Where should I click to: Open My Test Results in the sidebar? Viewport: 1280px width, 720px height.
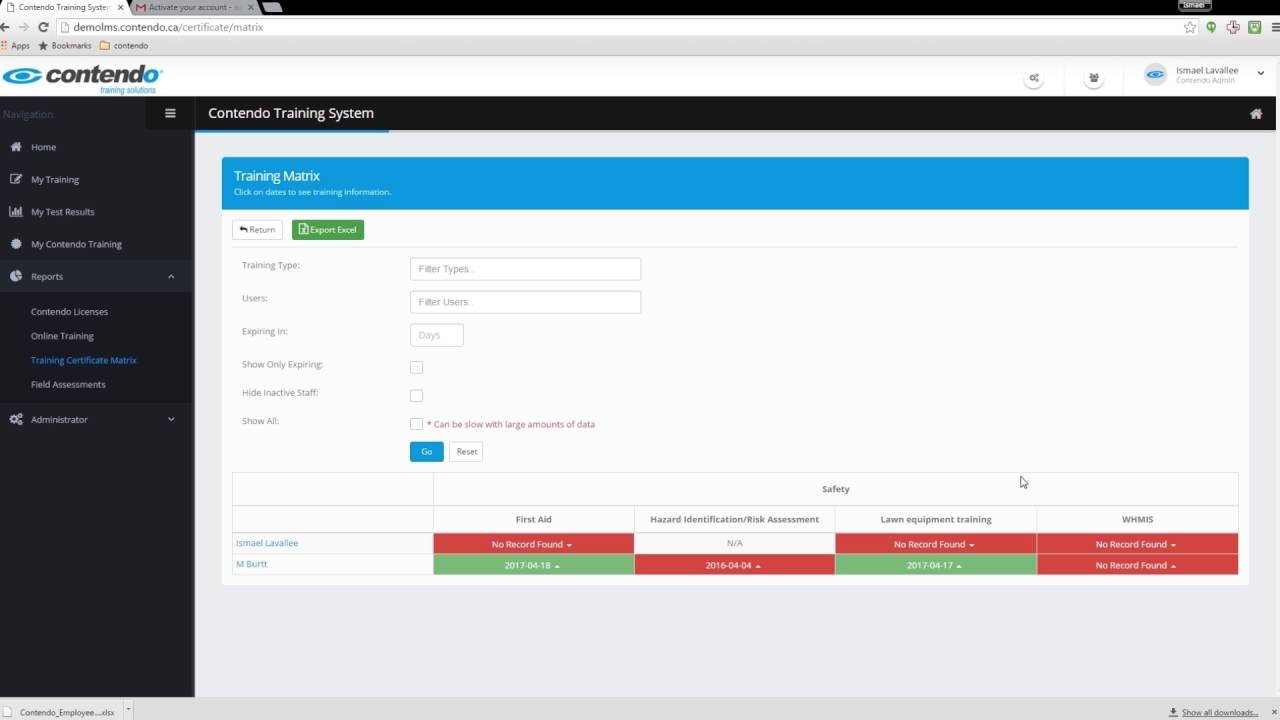pyautogui.click(x=62, y=212)
